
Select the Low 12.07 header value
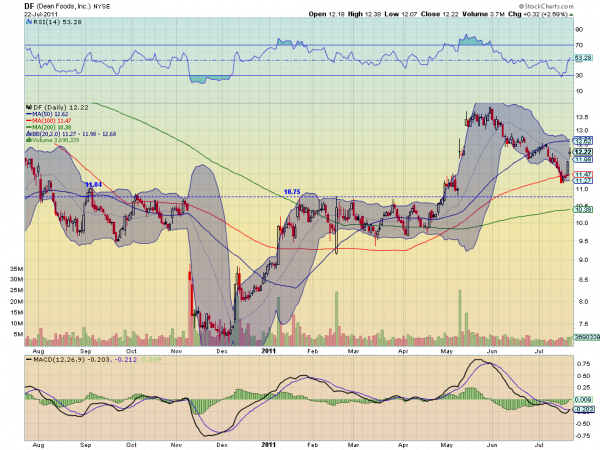click(401, 14)
